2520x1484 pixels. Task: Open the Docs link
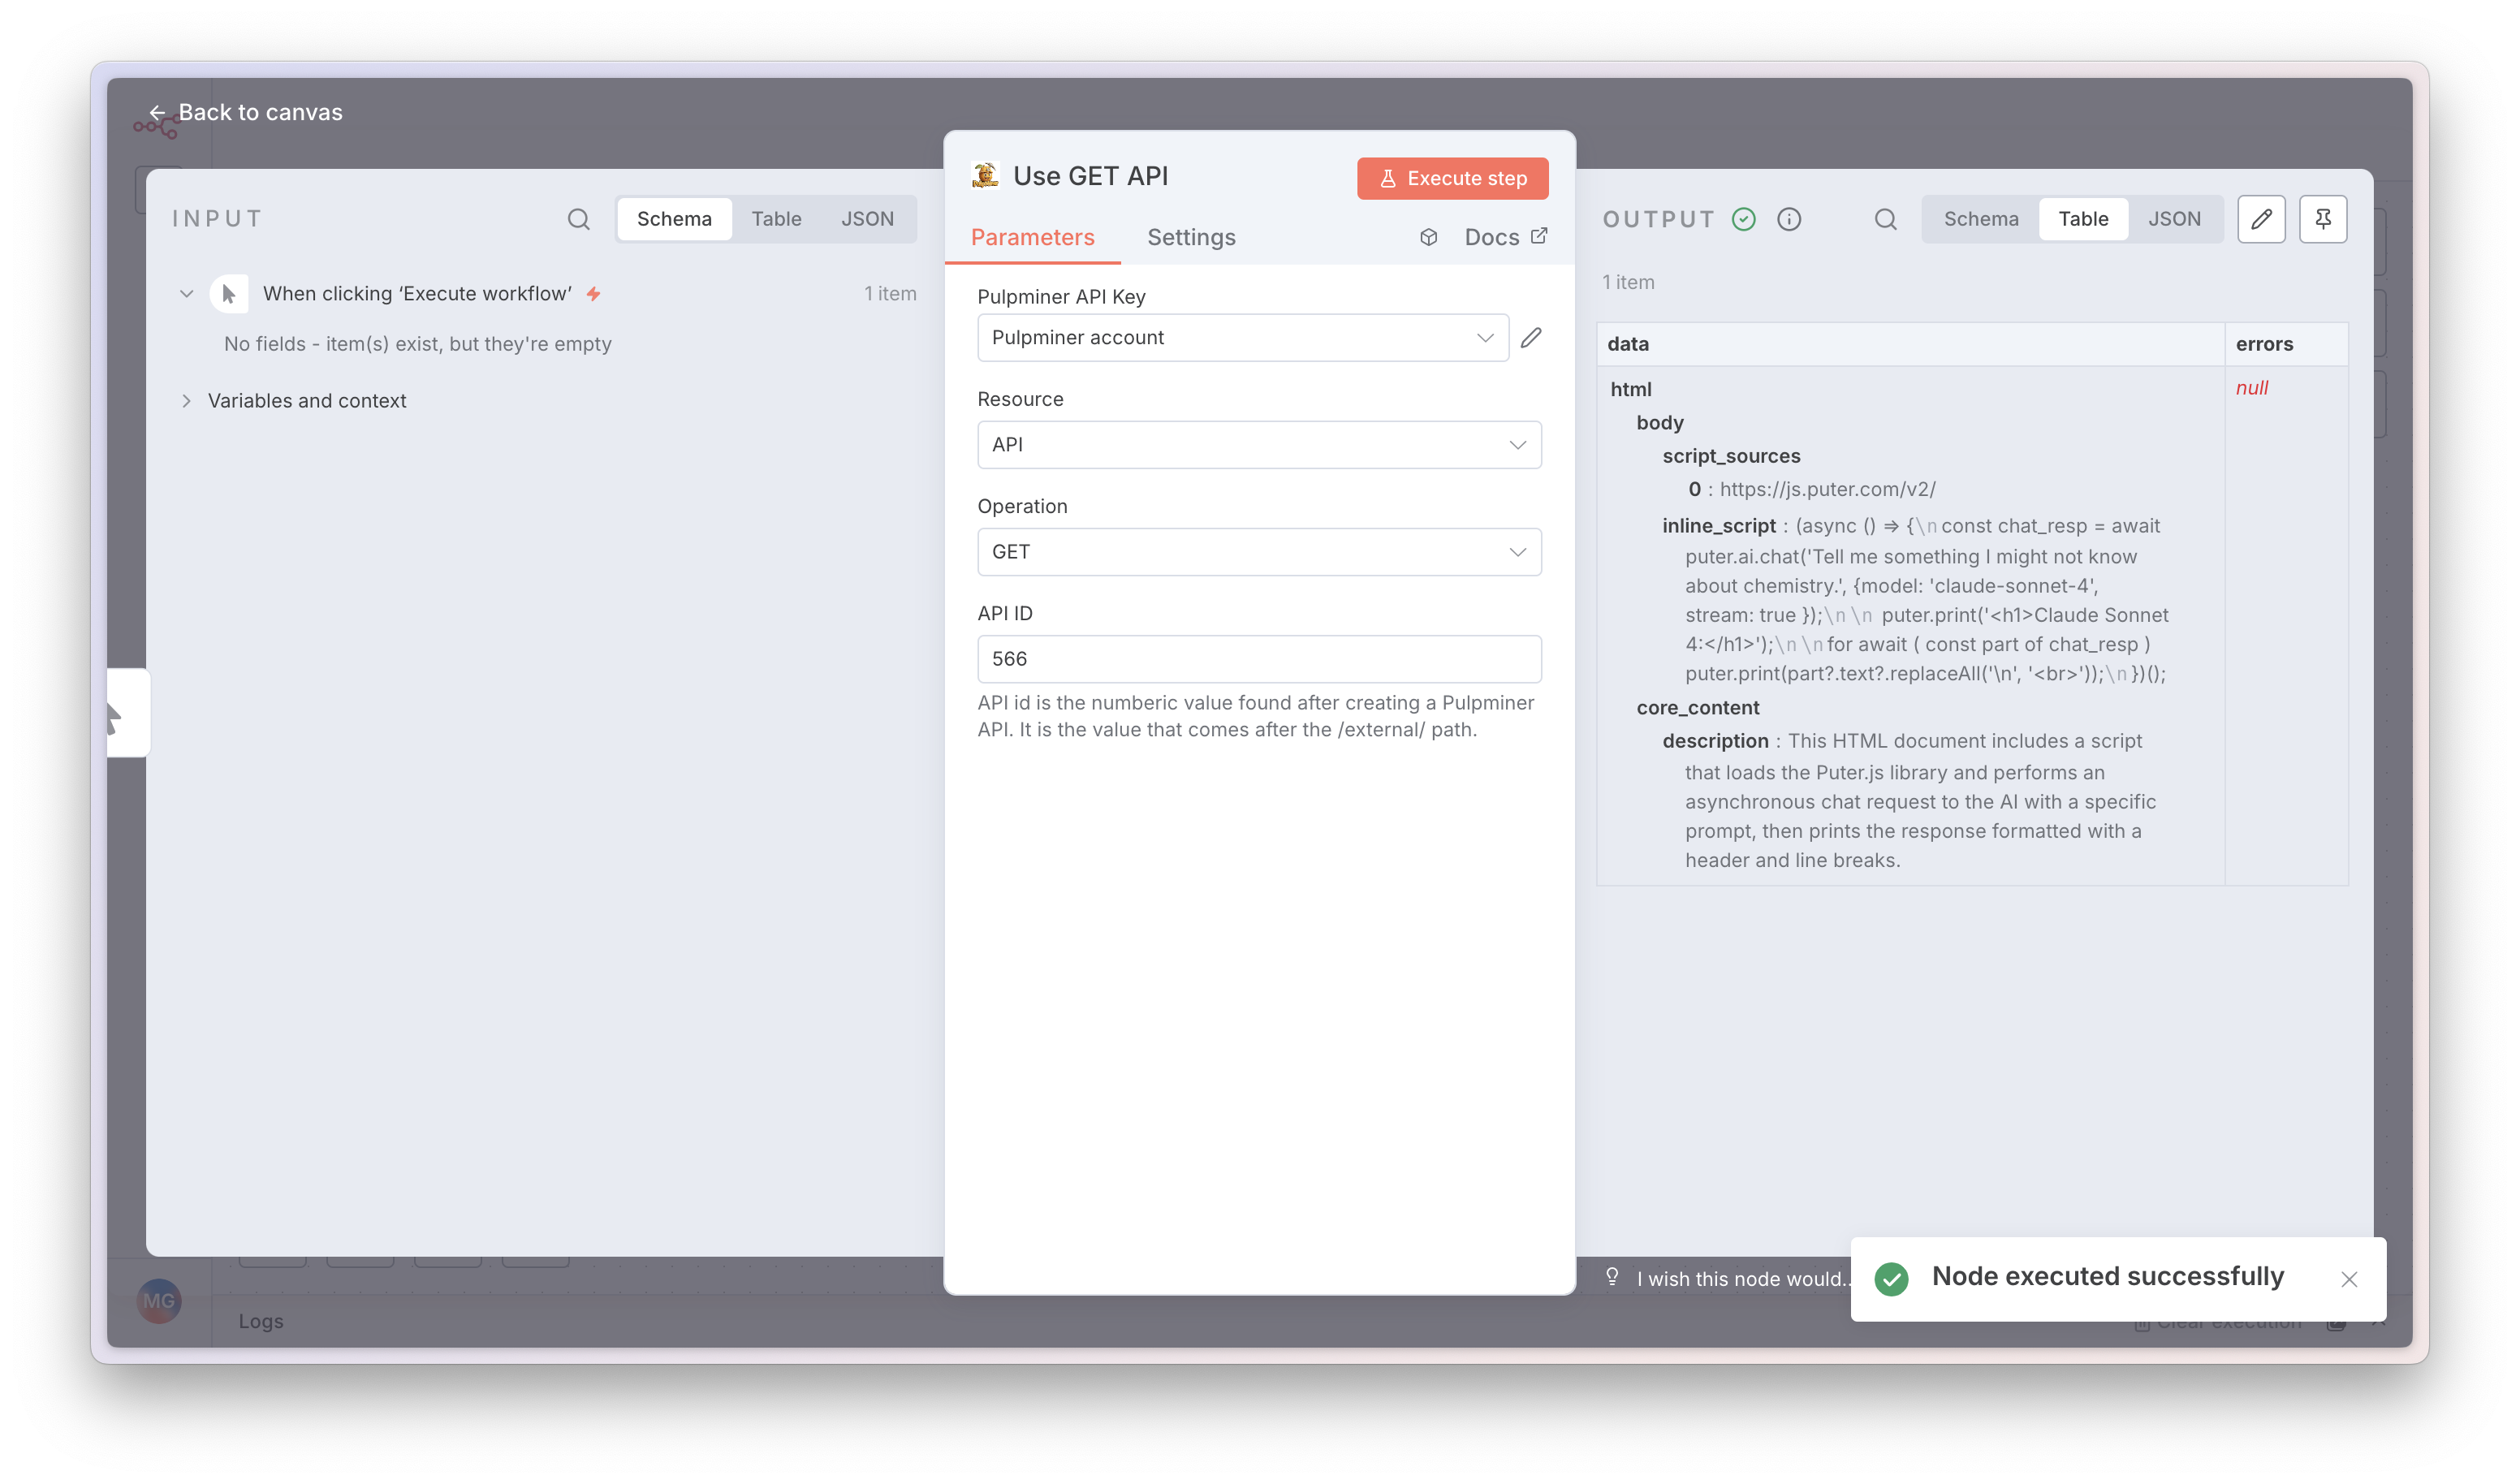point(1492,237)
